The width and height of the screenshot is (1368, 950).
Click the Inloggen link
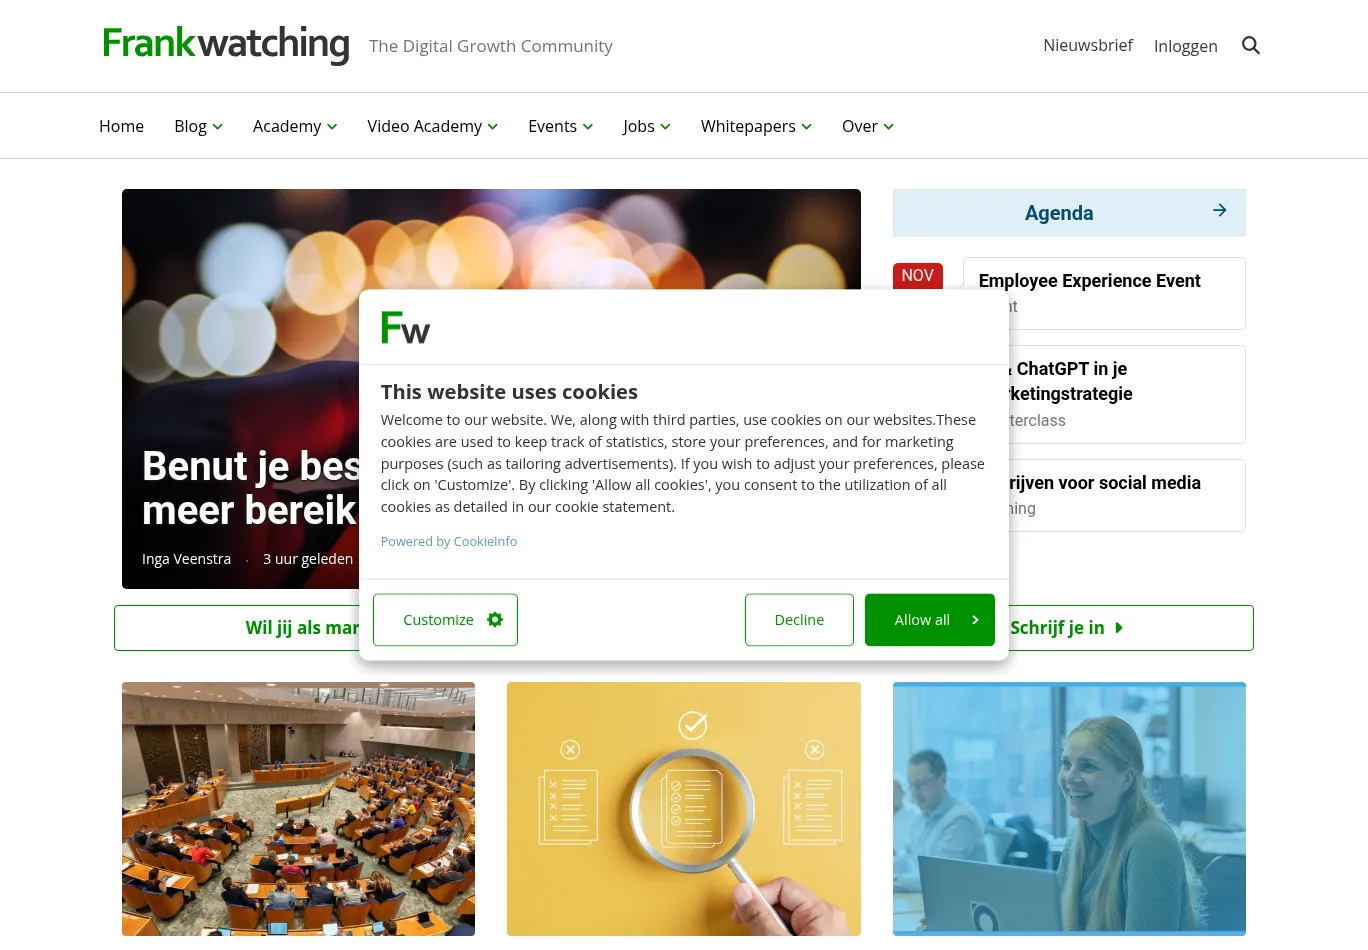point(1186,46)
